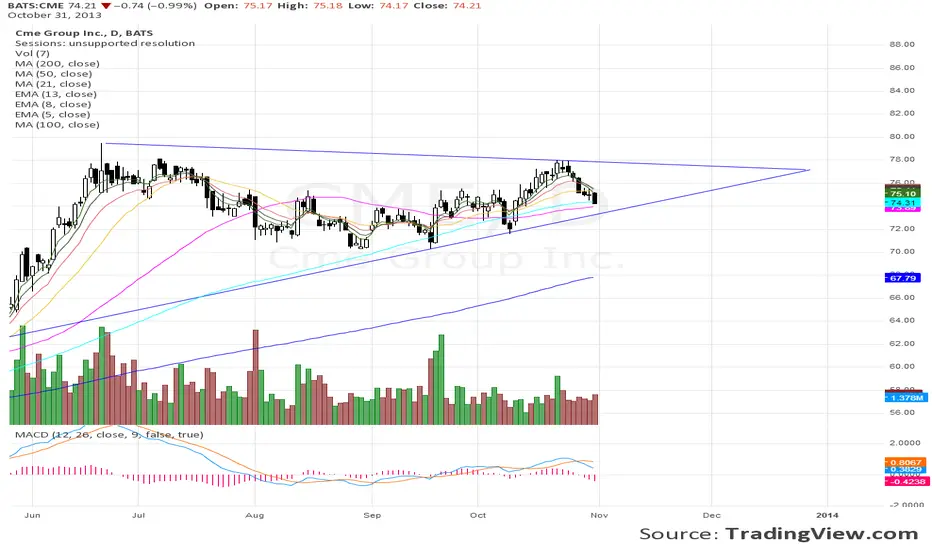Select the MA (100, close) indicator label
This screenshot has width=932, height=550.
[x=57, y=124]
